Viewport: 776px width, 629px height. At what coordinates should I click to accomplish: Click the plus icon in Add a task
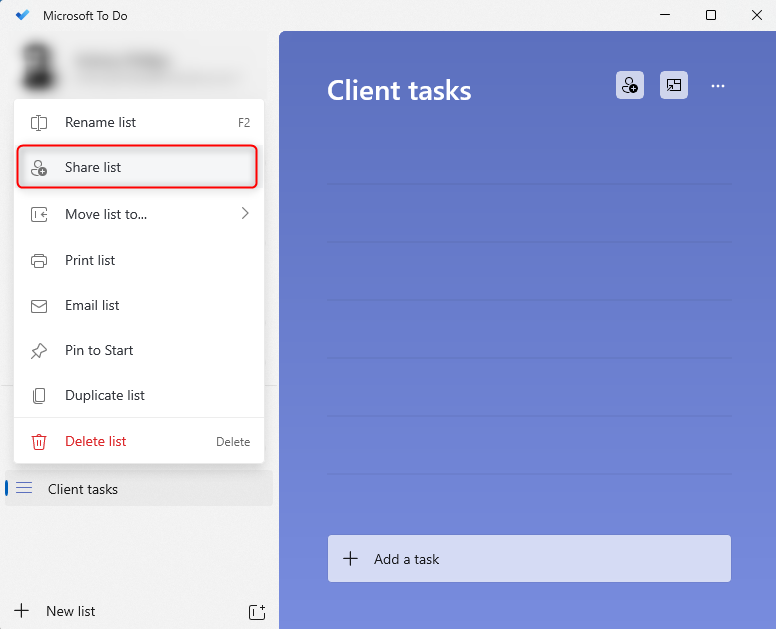pyautogui.click(x=350, y=559)
